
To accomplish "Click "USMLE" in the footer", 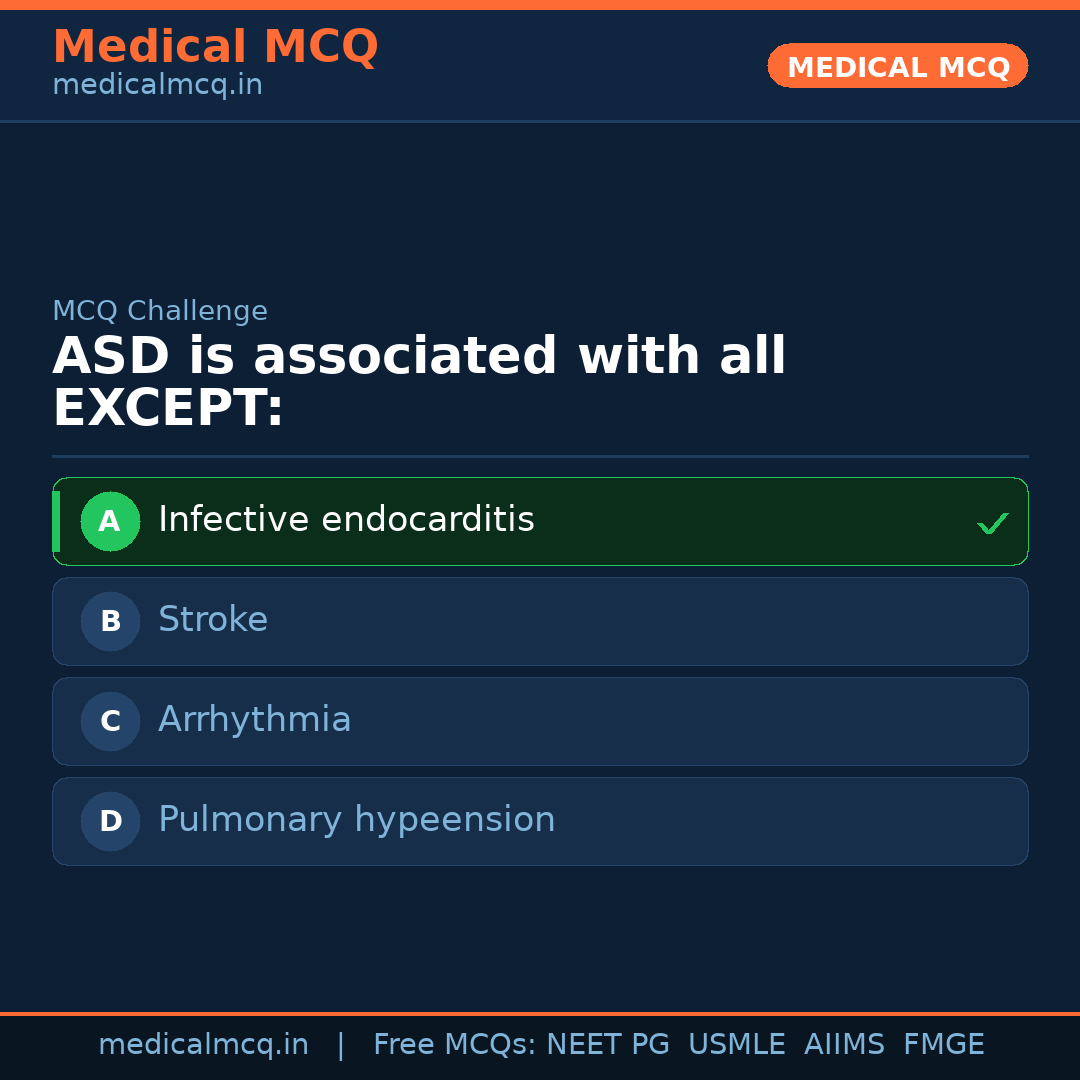I will coord(736,1045).
